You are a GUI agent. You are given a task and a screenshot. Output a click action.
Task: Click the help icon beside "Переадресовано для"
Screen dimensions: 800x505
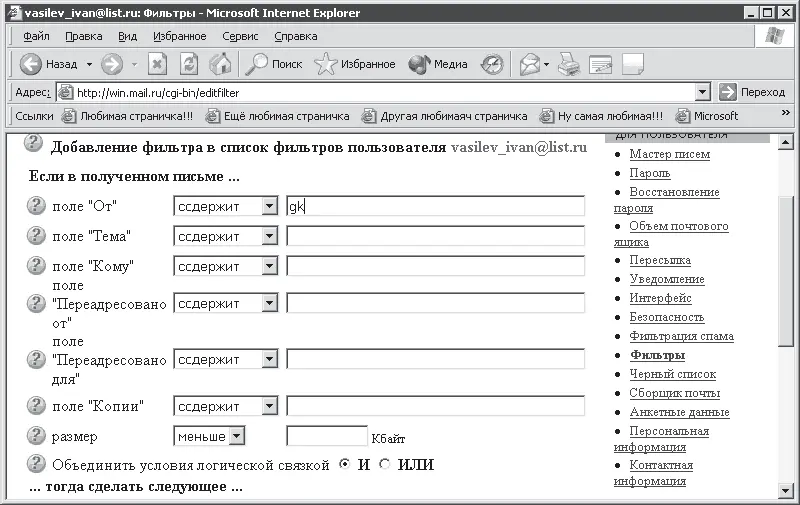pos(36,359)
